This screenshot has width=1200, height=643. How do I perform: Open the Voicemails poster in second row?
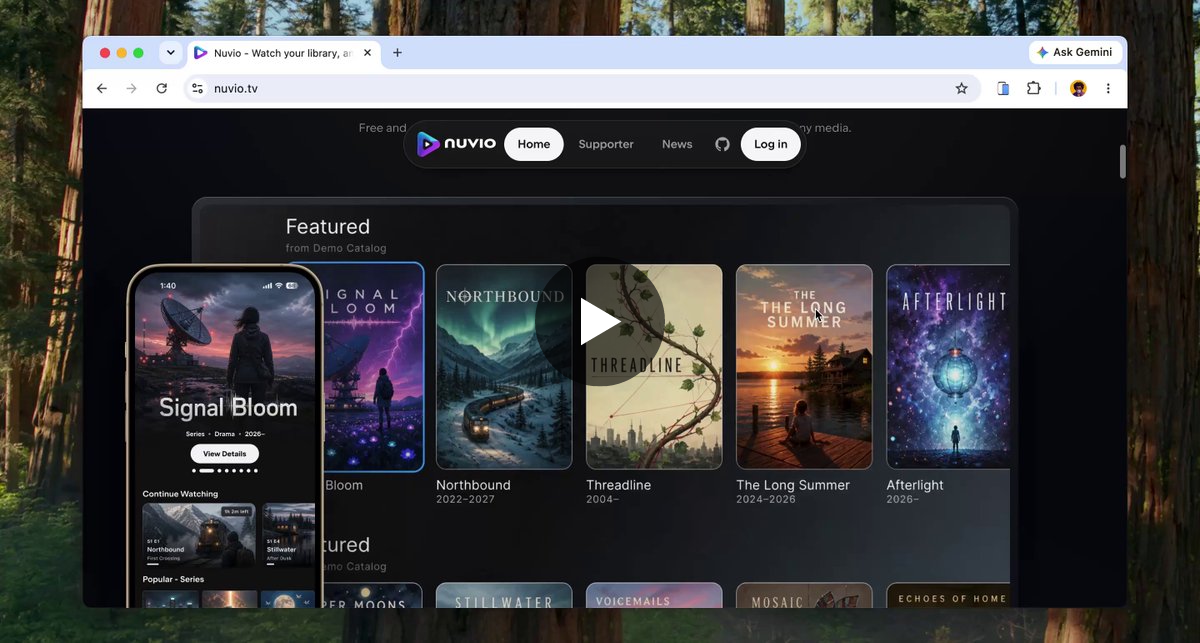click(654, 595)
